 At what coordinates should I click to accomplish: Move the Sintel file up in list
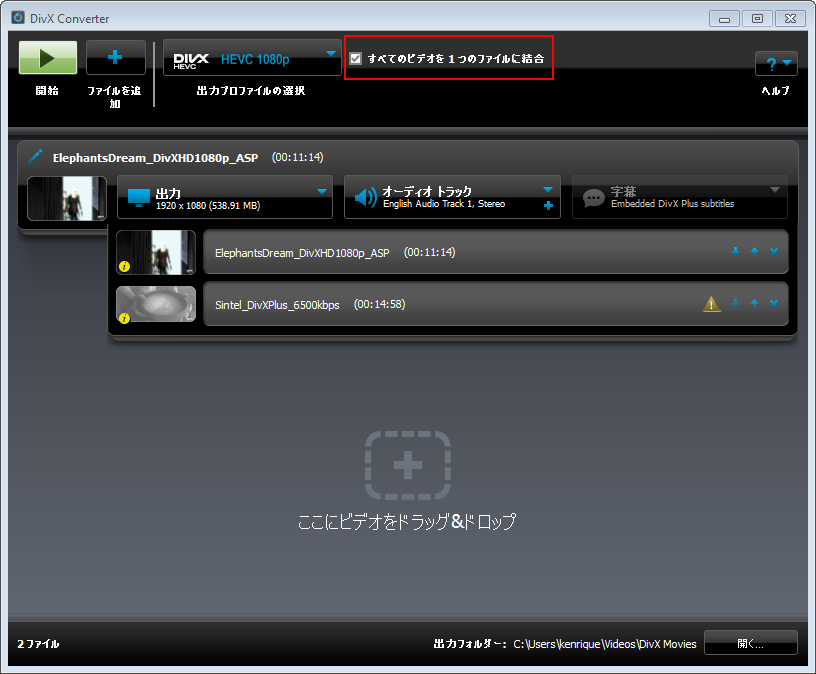click(x=755, y=303)
